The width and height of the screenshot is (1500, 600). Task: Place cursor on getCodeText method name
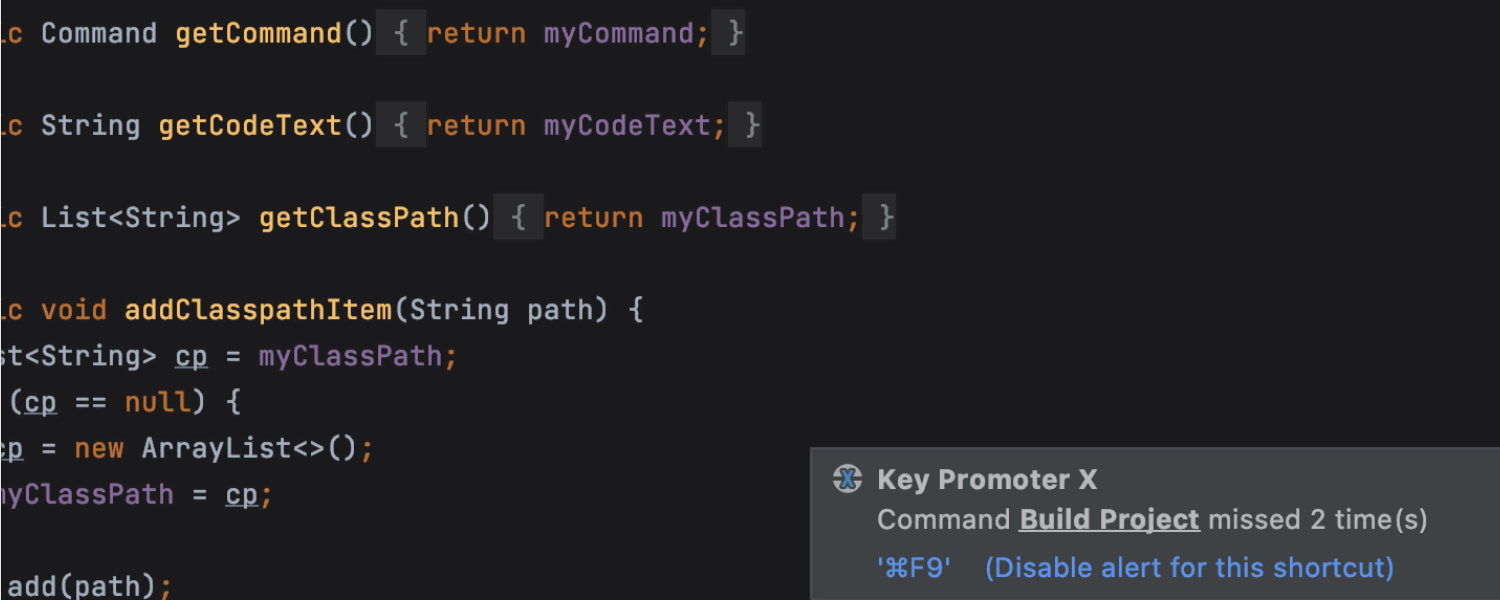(x=250, y=125)
